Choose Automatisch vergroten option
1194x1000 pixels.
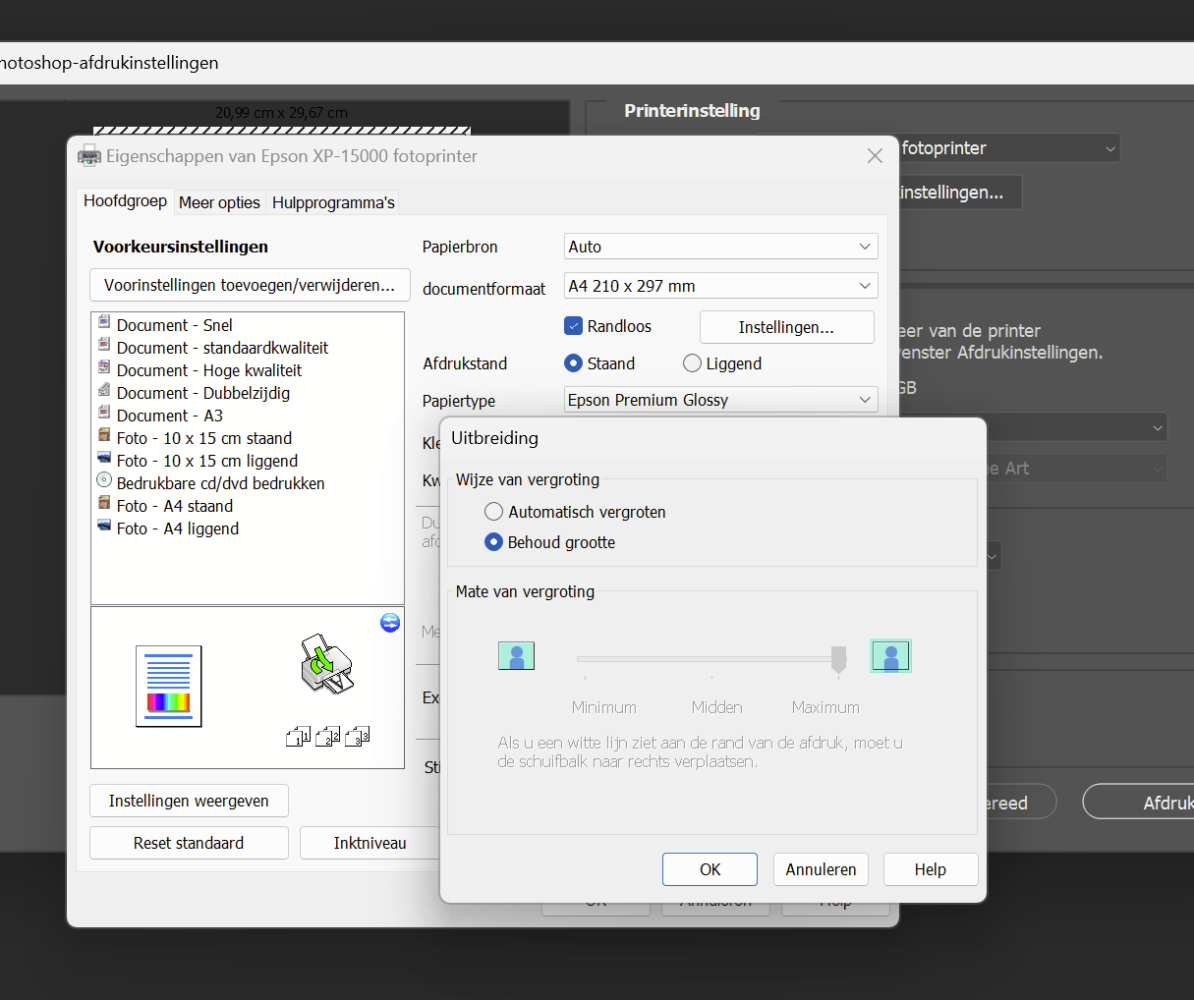click(x=494, y=512)
